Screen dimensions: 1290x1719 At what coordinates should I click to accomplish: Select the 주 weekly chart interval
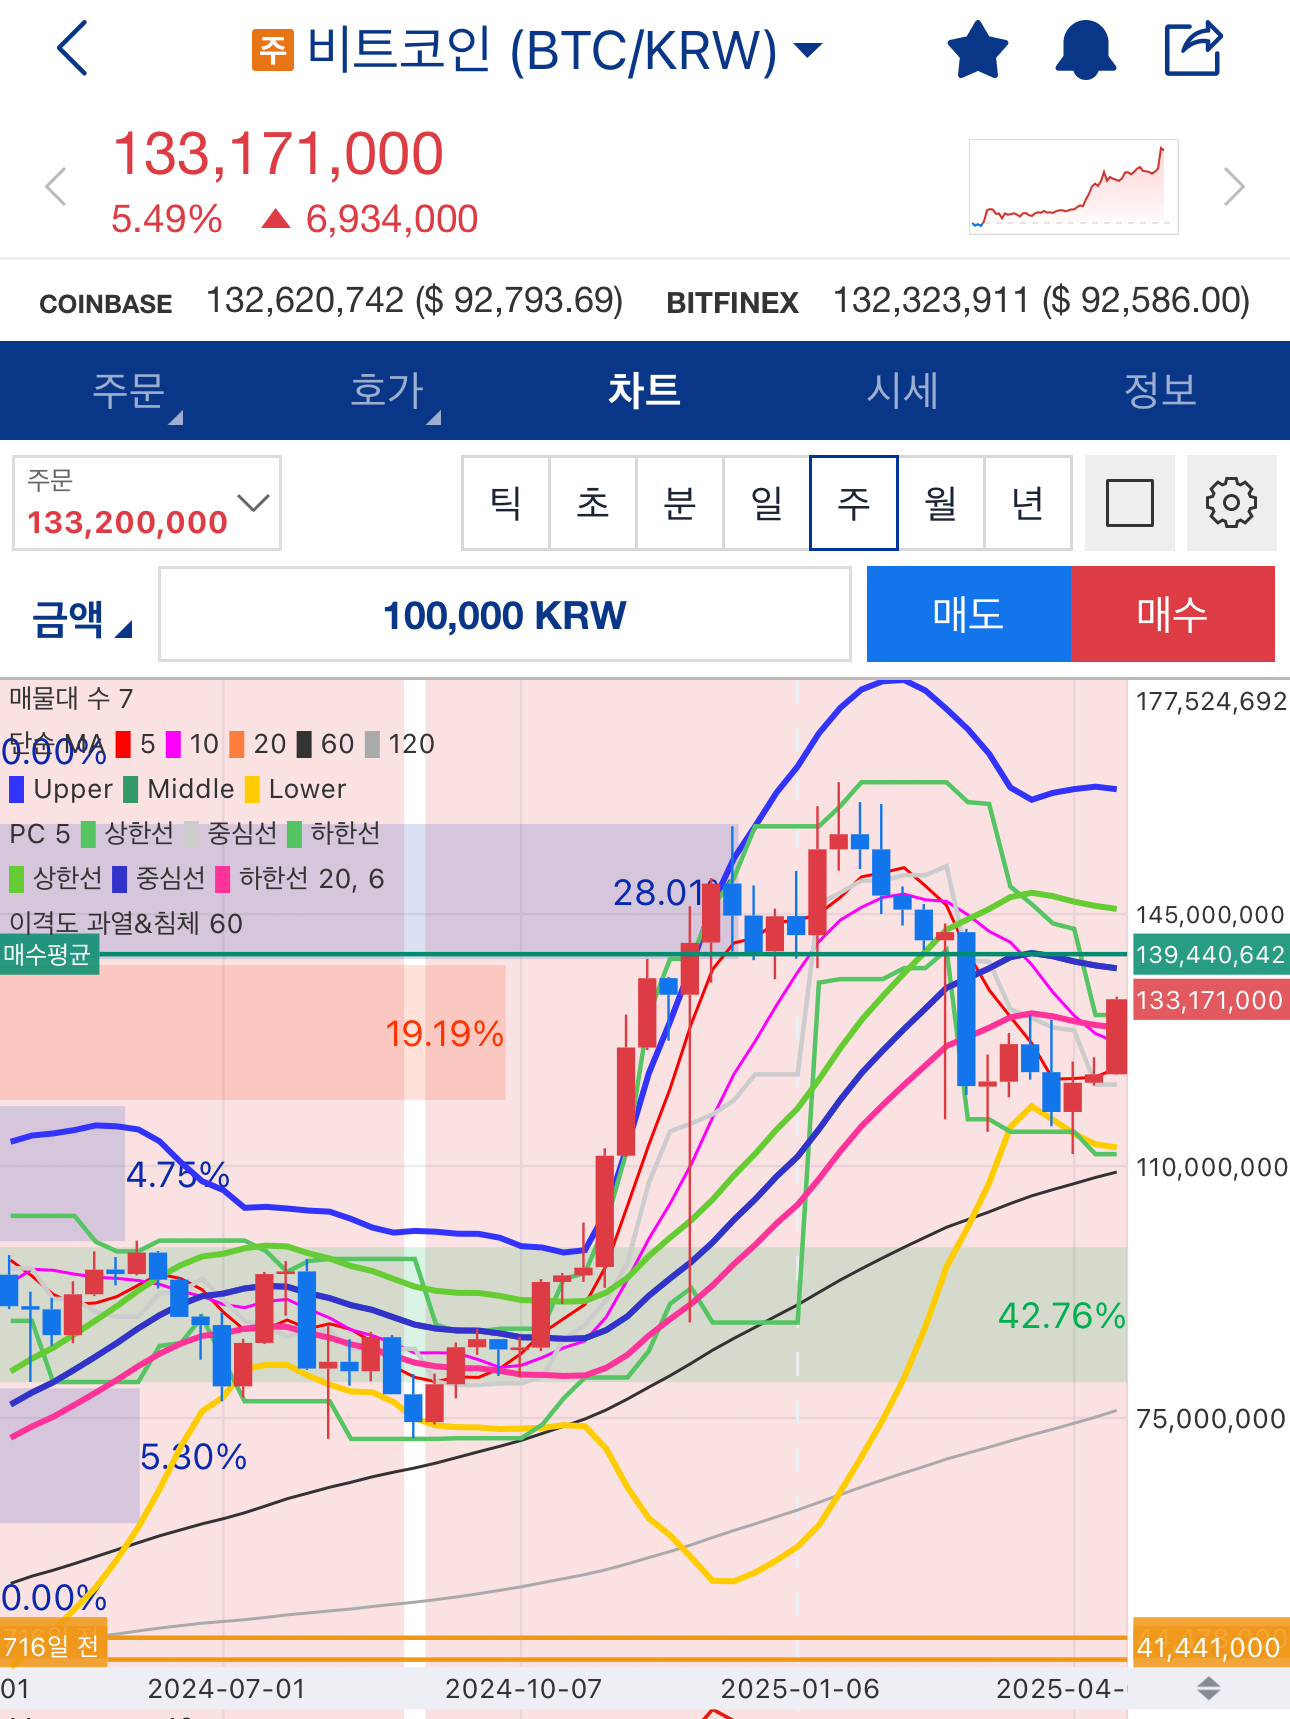click(x=854, y=503)
